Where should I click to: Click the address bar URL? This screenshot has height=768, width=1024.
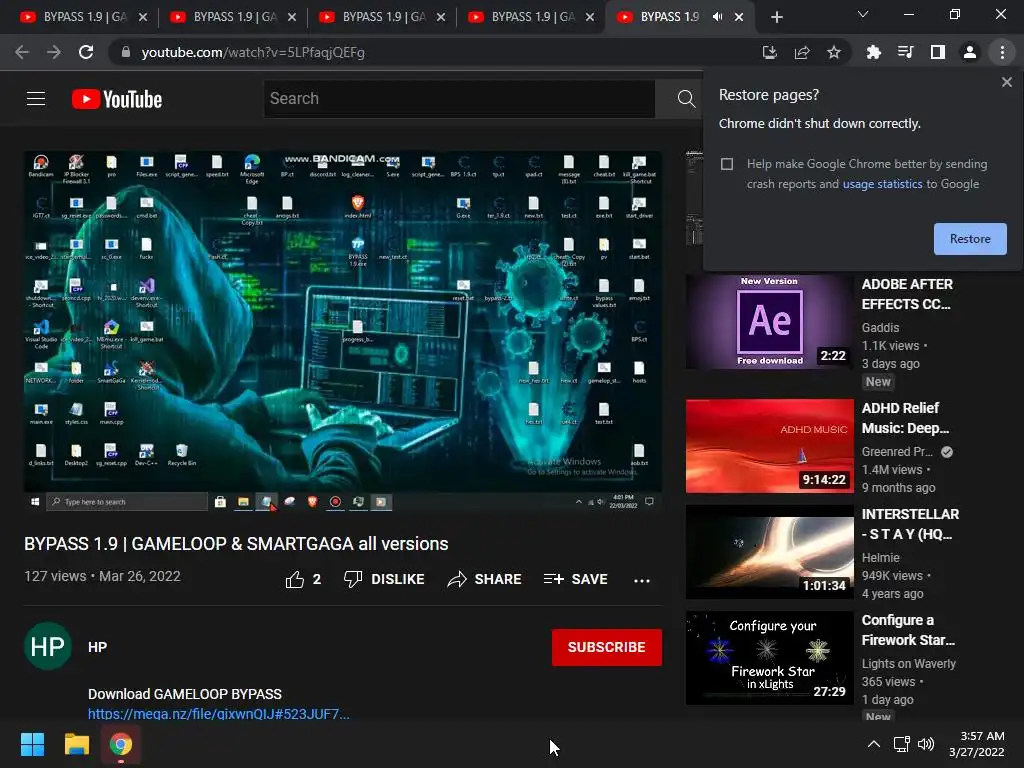pos(253,52)
